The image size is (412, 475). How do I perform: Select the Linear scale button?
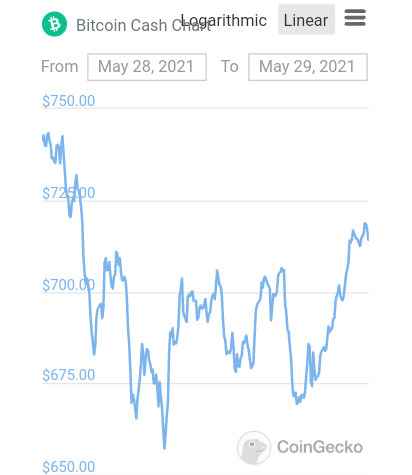(306, 20)
